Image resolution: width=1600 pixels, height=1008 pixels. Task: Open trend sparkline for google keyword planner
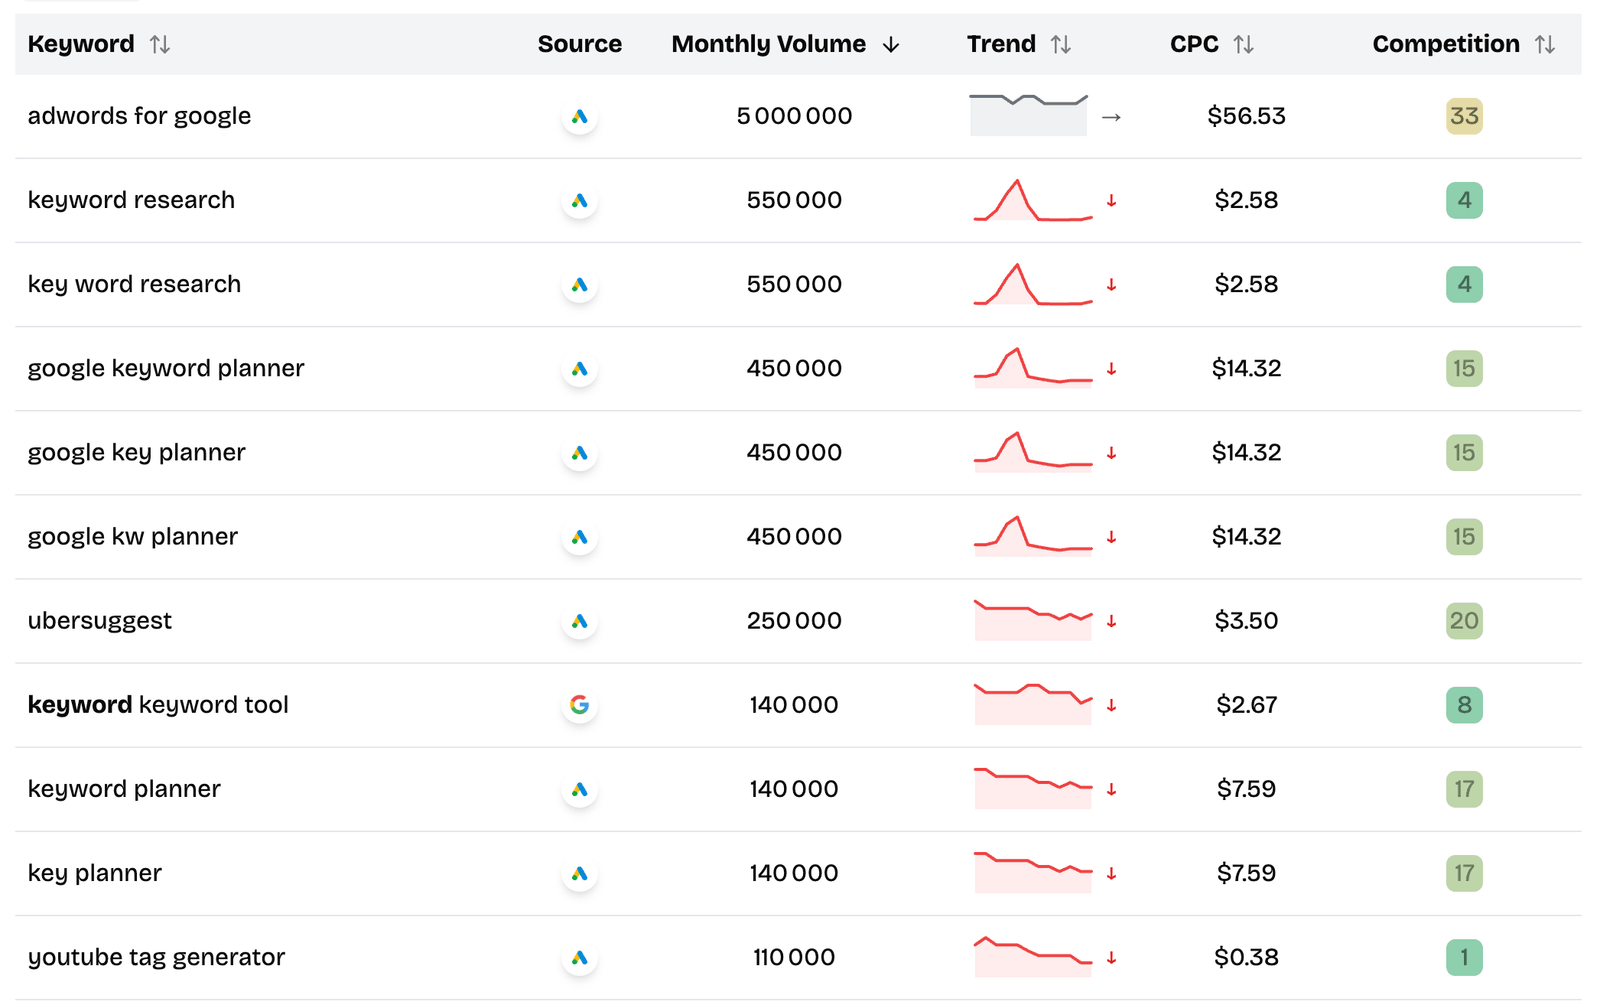(1033, 368)
